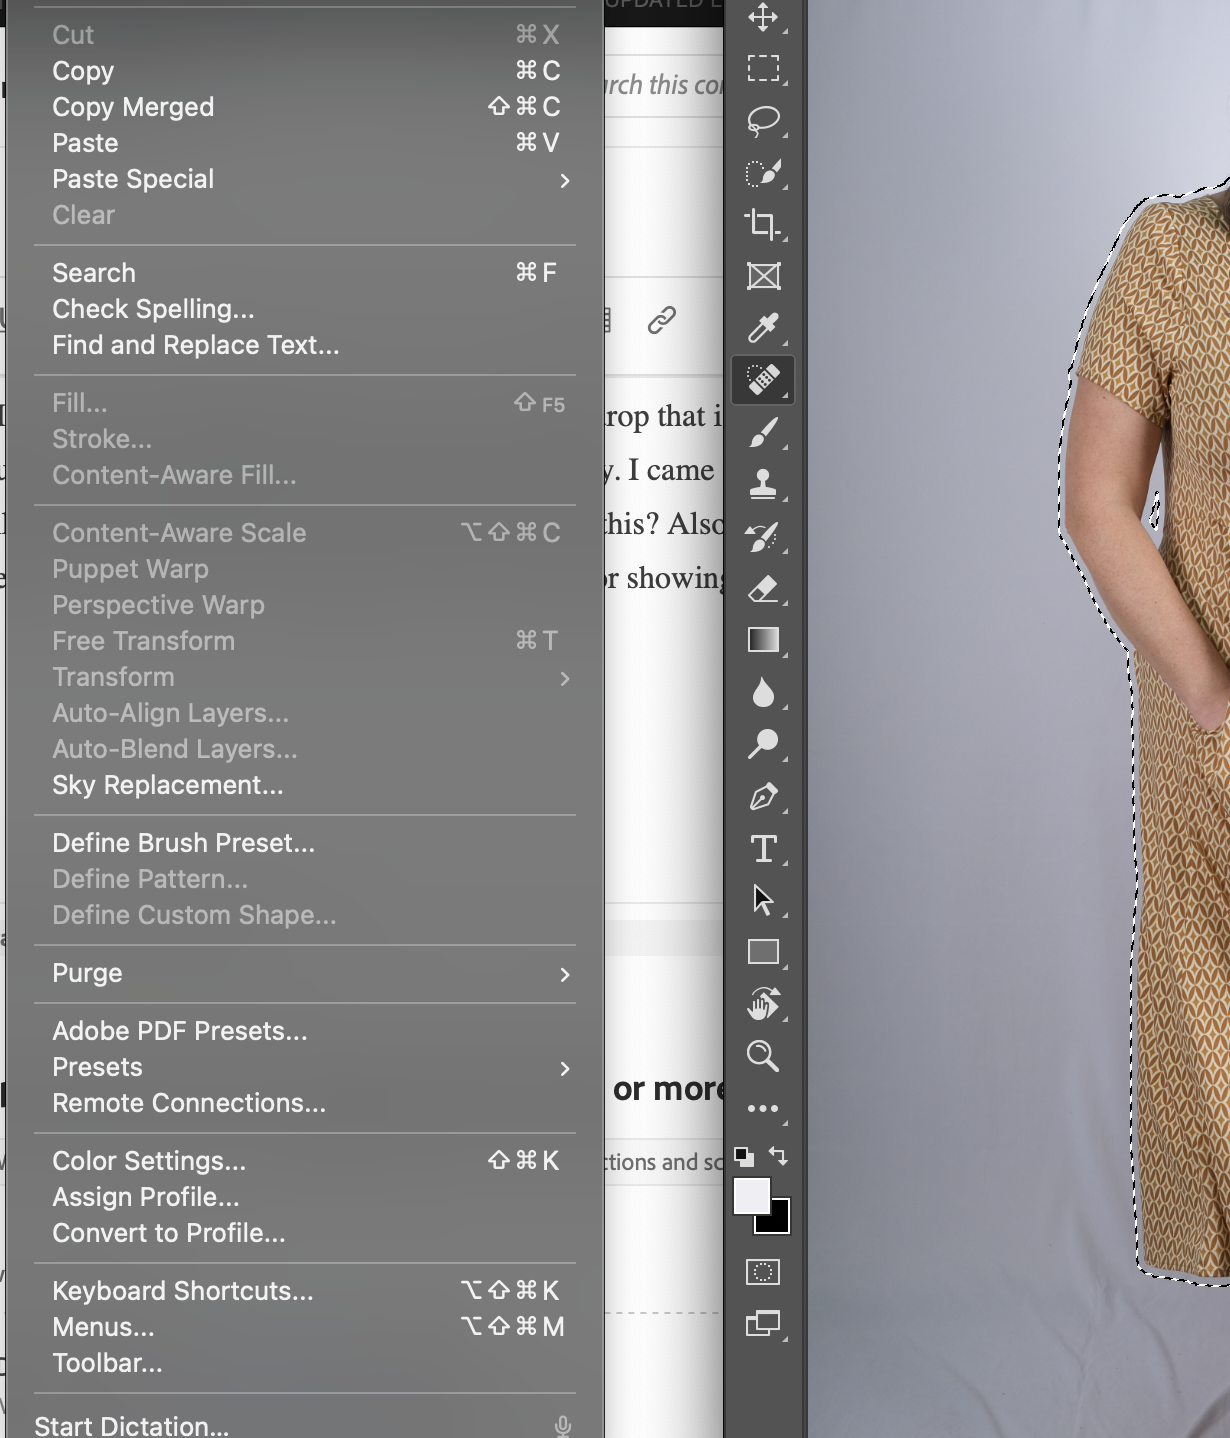The image size is (1230, 1438).
Task: Select the Zoom tool
Action: 762,1056
